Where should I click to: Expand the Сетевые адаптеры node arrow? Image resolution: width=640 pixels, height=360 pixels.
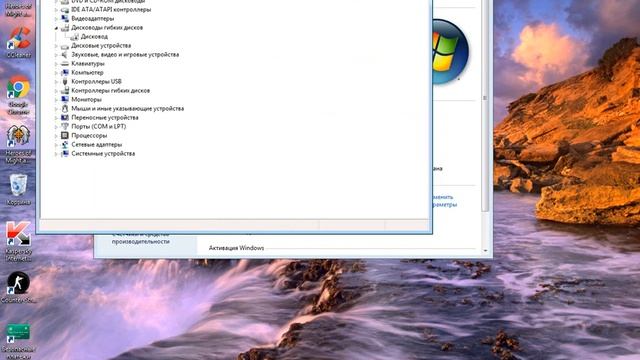[56, 144]
